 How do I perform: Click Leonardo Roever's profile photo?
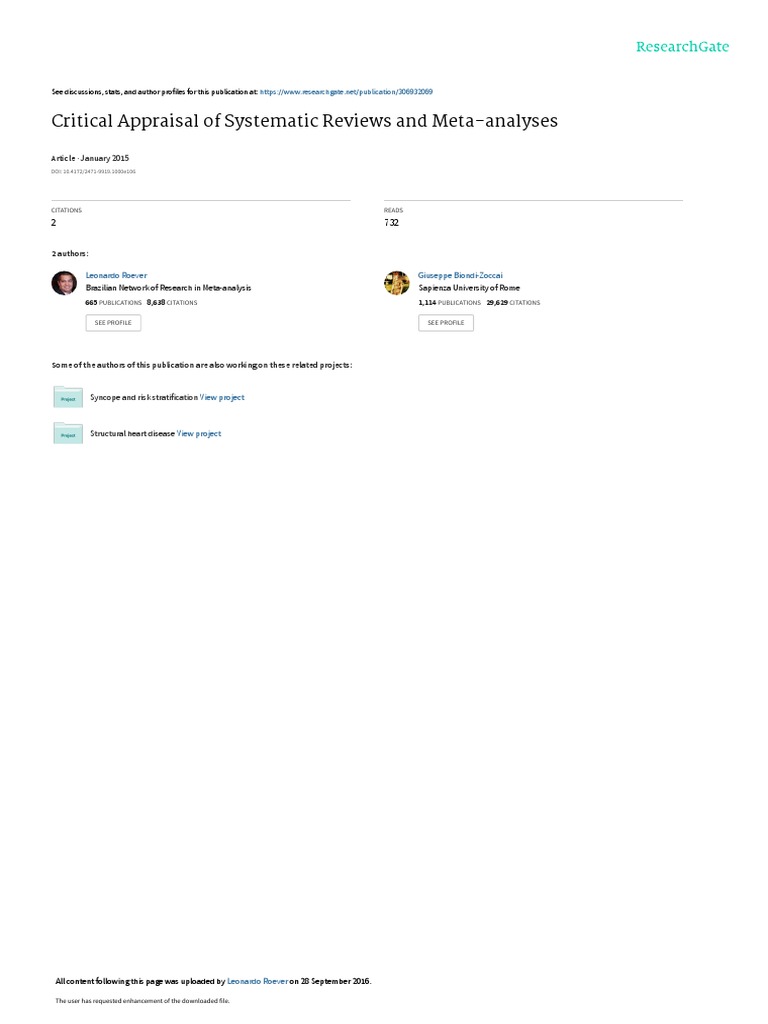[64, 283]
